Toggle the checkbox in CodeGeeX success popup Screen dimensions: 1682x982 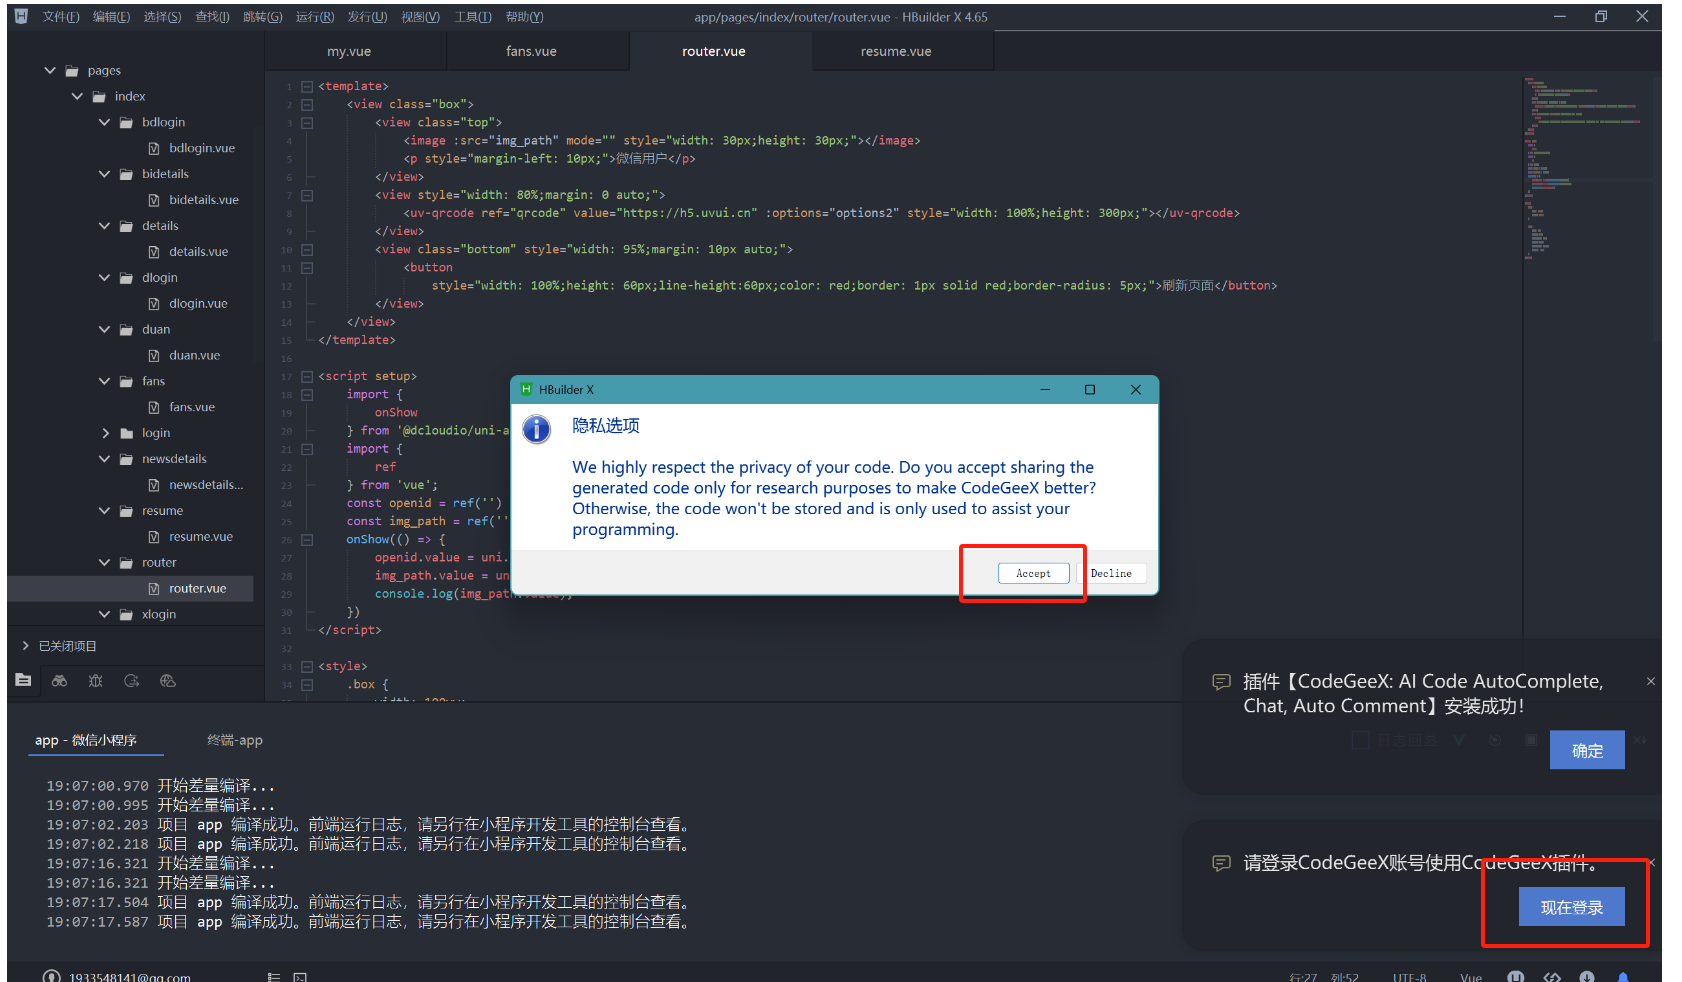pyautogui.click(x=1360, y=739)
